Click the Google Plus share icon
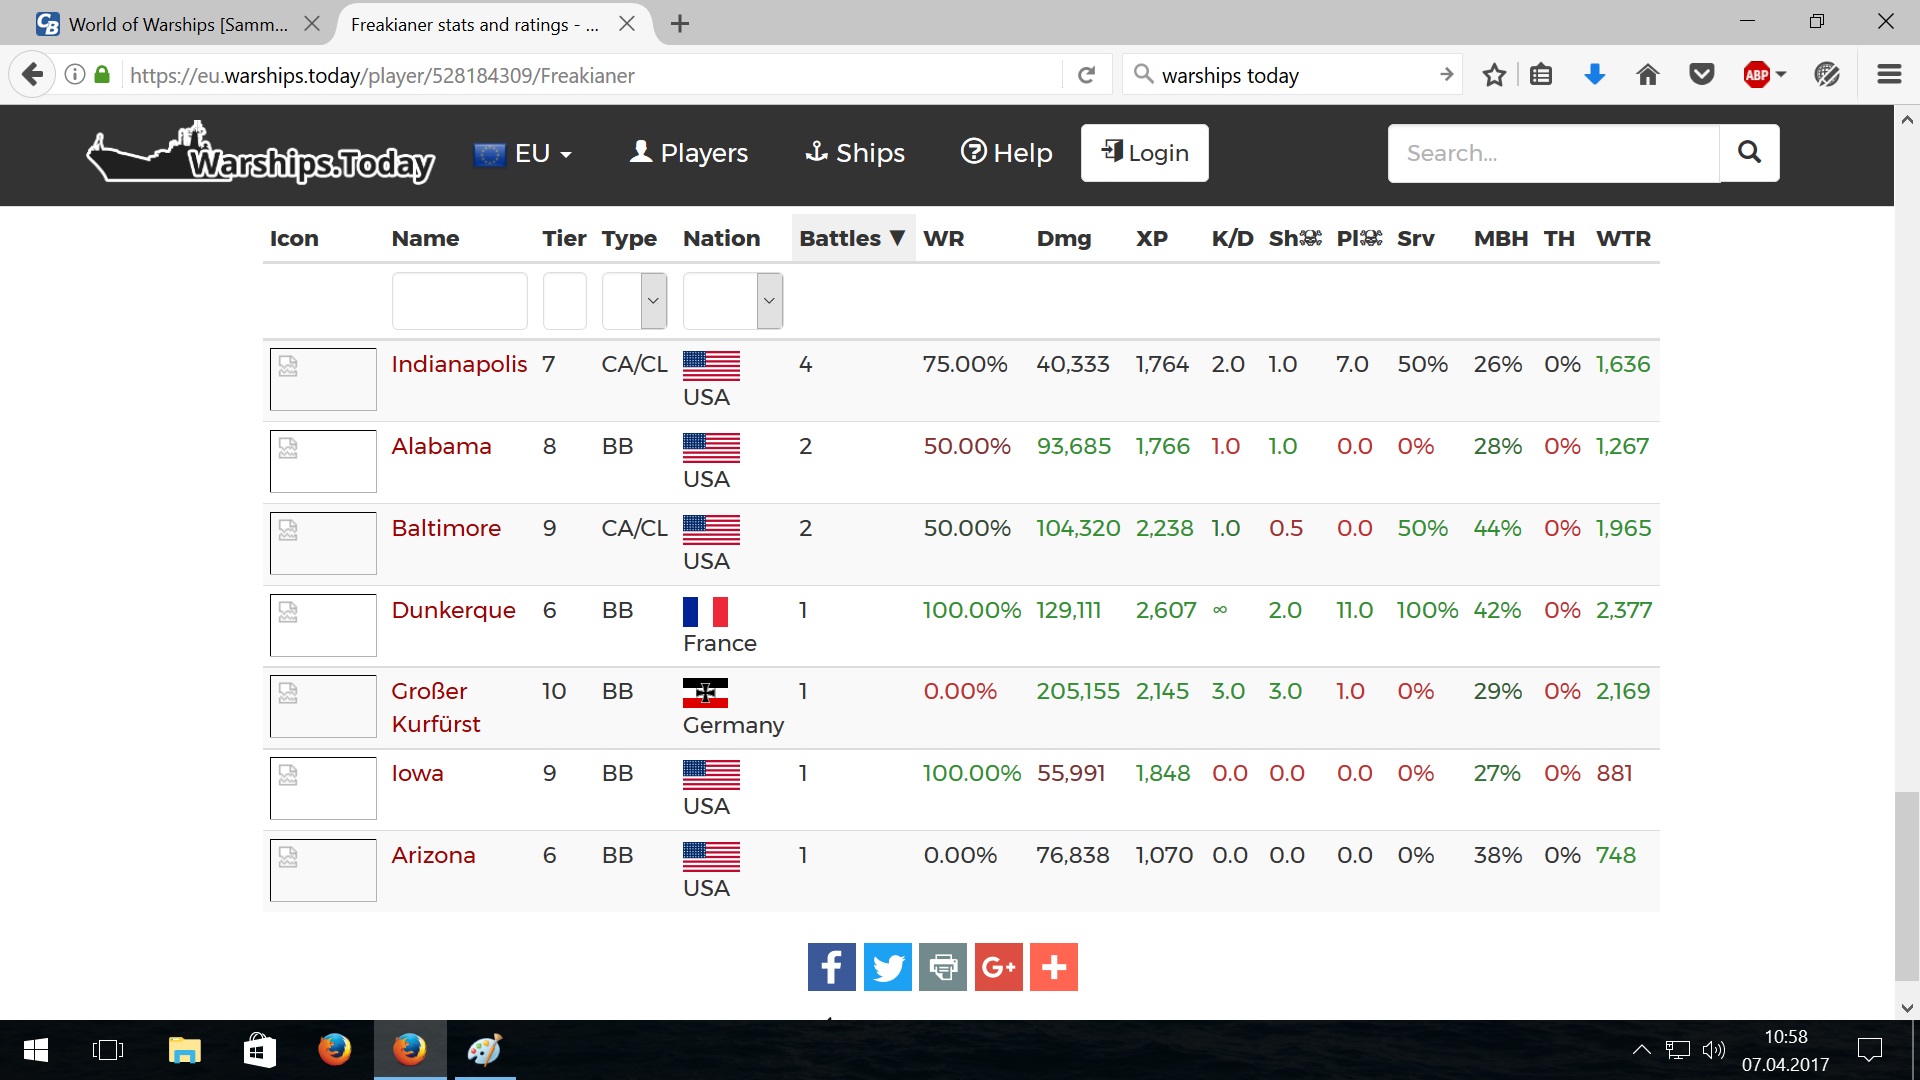The height and width of the screenshot is (1080, 1920). pyautogui.click(x=998, y=967)
